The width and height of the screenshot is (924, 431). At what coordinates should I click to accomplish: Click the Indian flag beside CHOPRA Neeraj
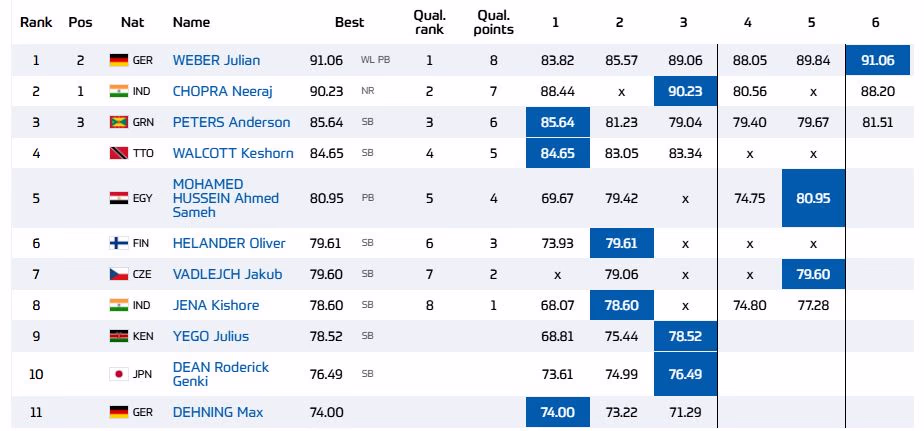tap(119, 92)
